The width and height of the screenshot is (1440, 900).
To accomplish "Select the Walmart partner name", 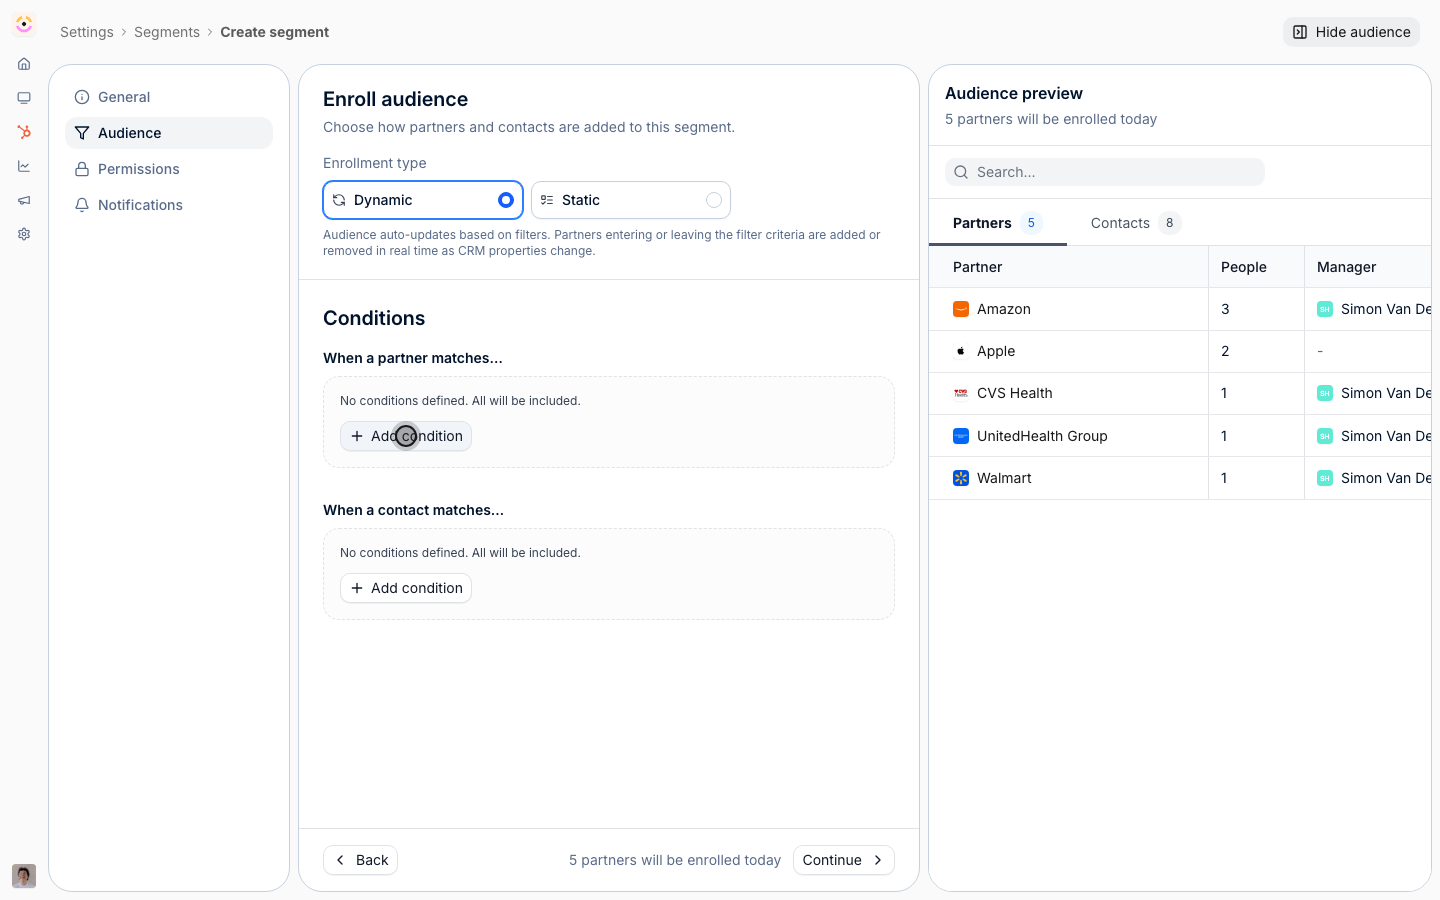I will pos(1004,478).
